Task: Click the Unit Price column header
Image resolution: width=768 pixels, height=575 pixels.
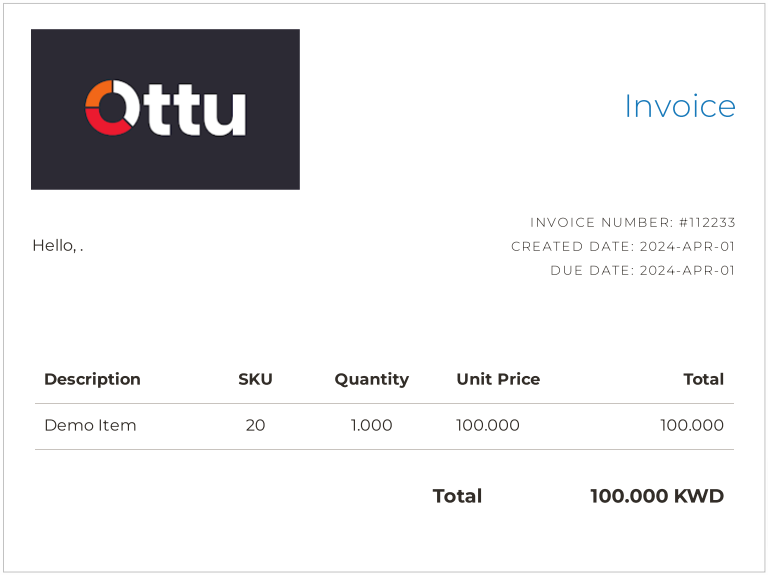Action: 498,379
